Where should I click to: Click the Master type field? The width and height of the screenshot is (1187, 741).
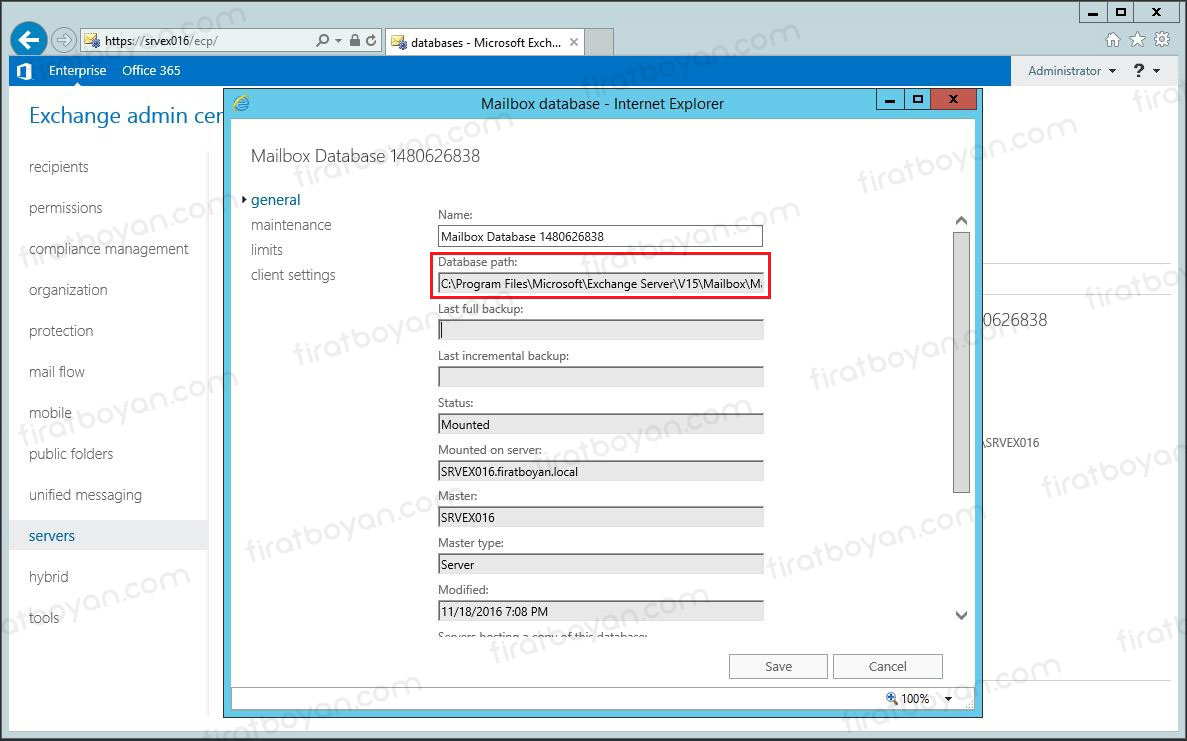coord(600,564)
